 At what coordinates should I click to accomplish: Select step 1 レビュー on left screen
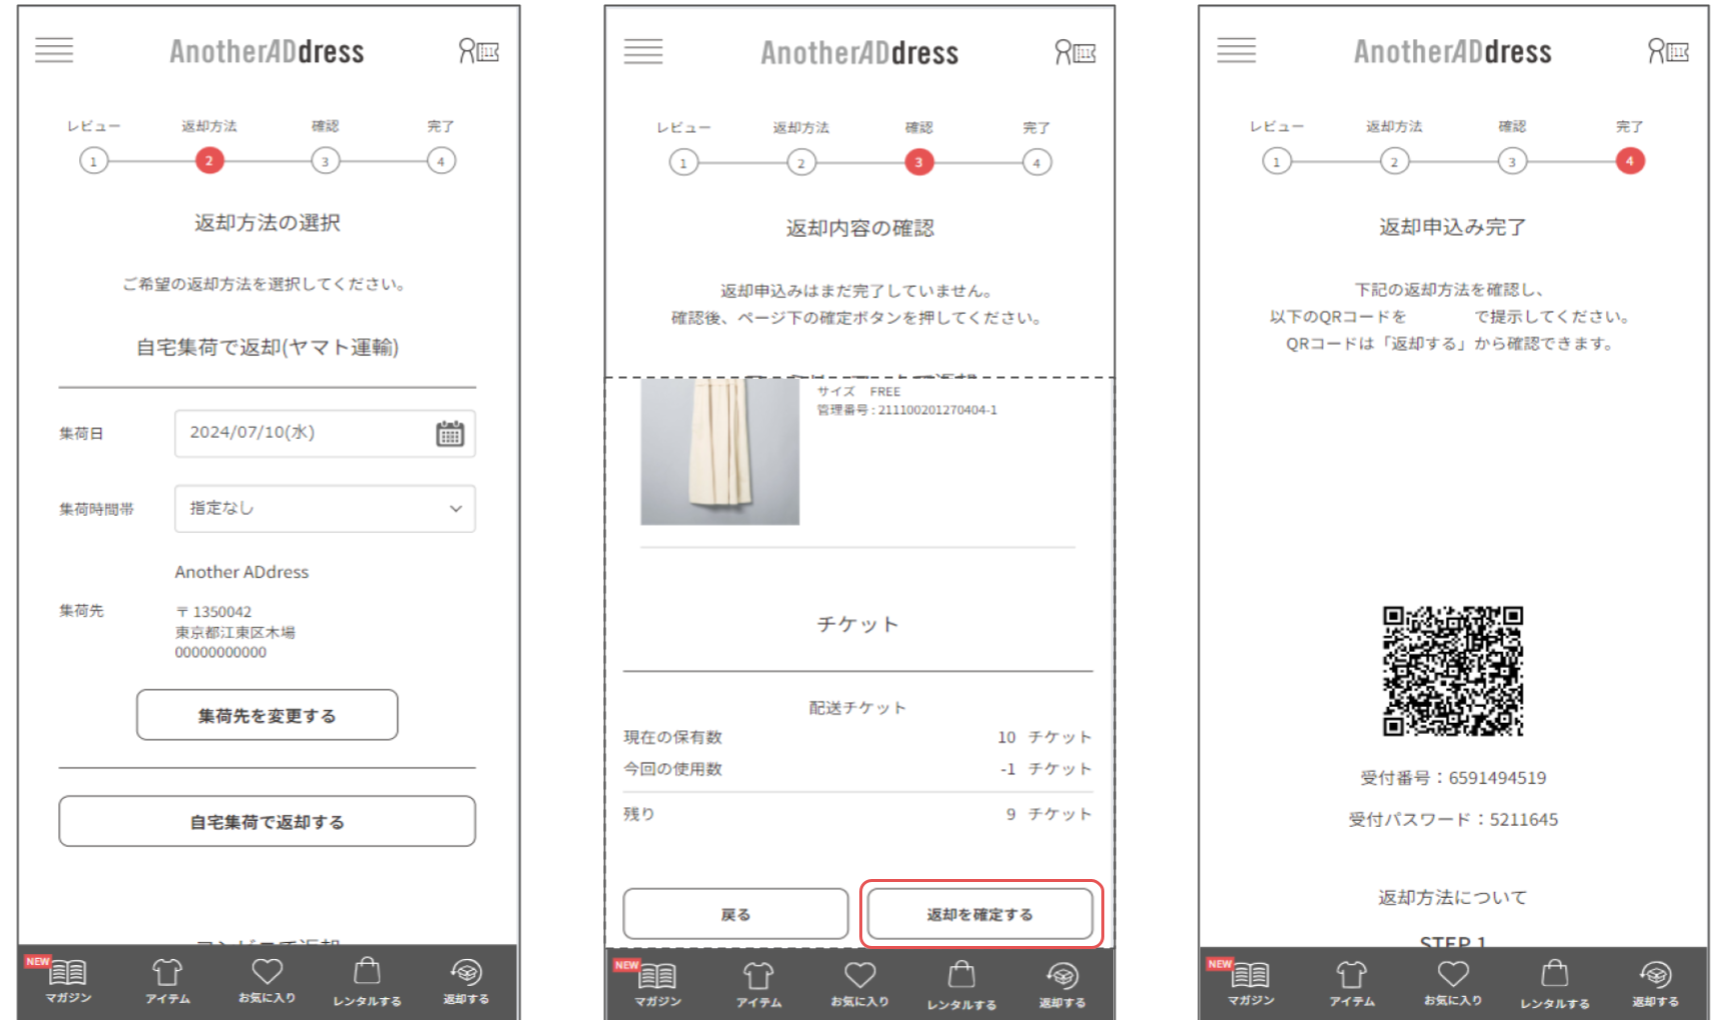[93, 160]
